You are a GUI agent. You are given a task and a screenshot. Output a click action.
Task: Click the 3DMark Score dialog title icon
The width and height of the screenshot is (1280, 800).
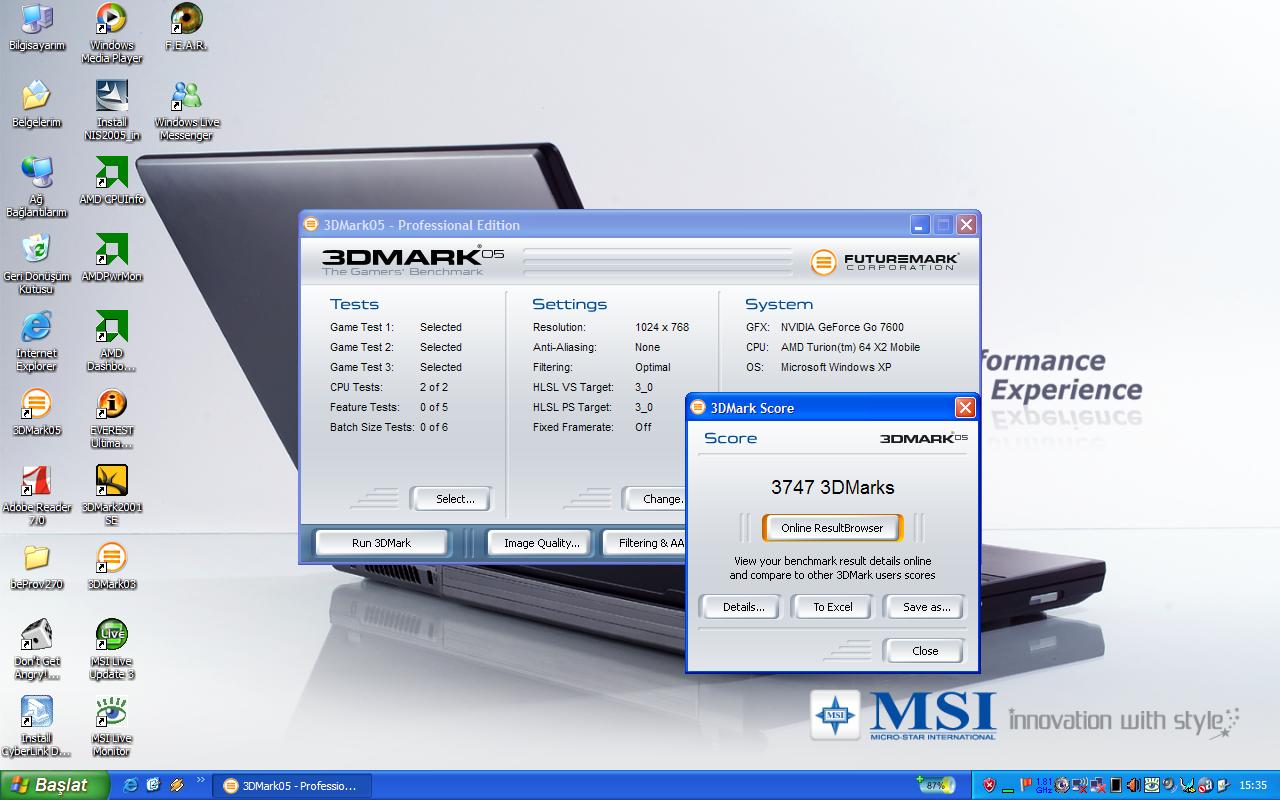click(697, 407)
